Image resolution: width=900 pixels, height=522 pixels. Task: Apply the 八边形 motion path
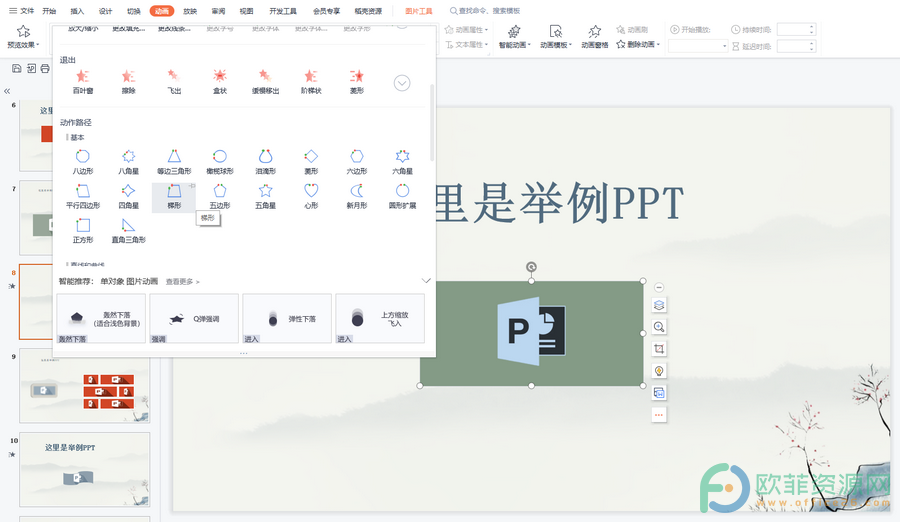point(83,161)
